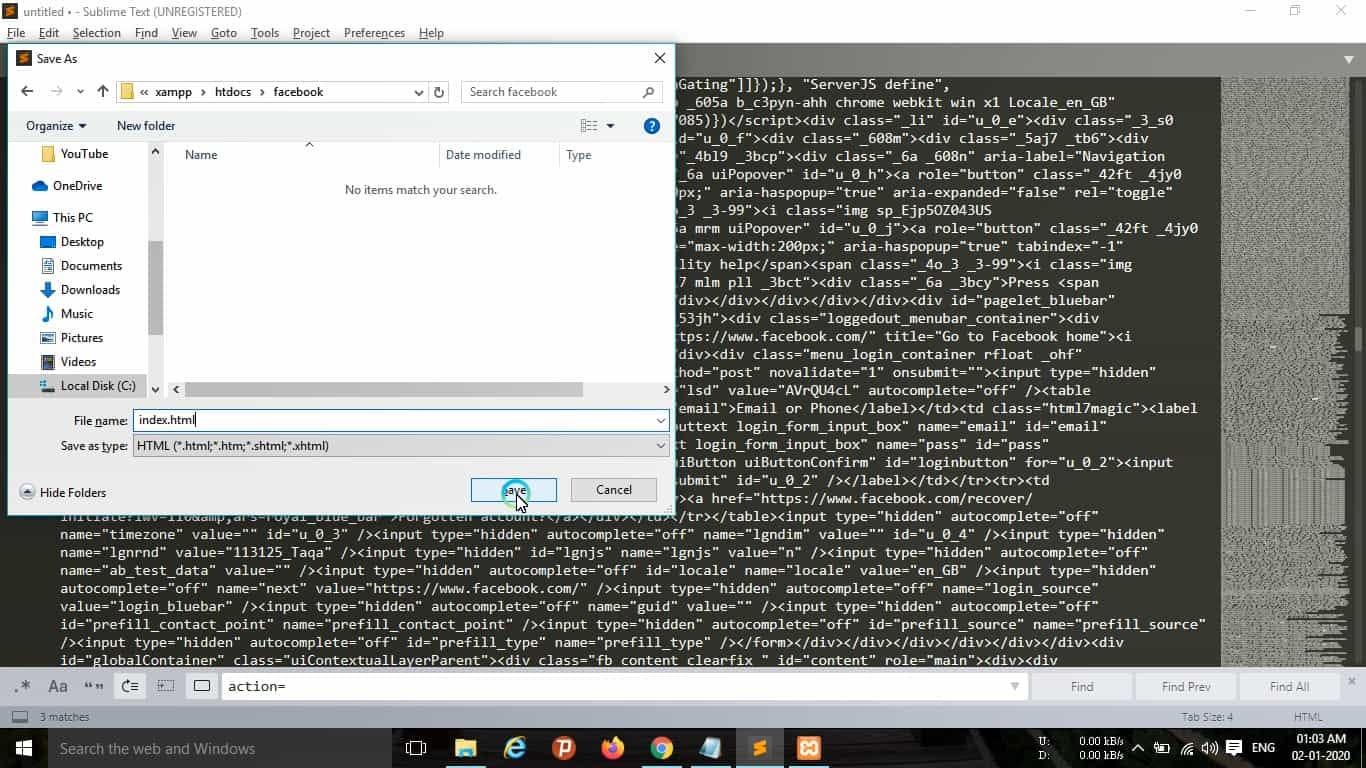Select Local Disk (C:) in navigation pane

[x=88, y=386]
